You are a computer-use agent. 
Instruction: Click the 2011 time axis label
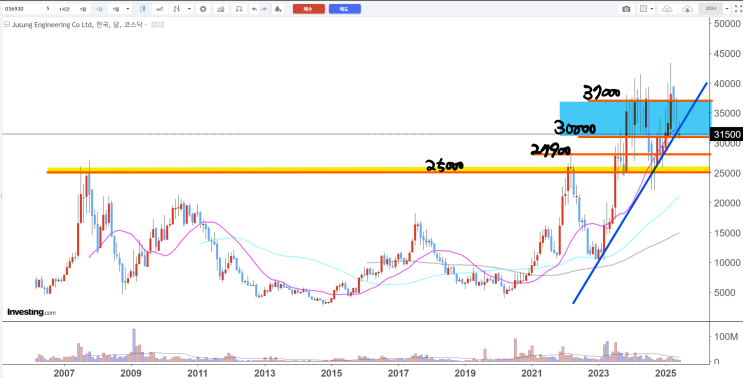point(198,372)
